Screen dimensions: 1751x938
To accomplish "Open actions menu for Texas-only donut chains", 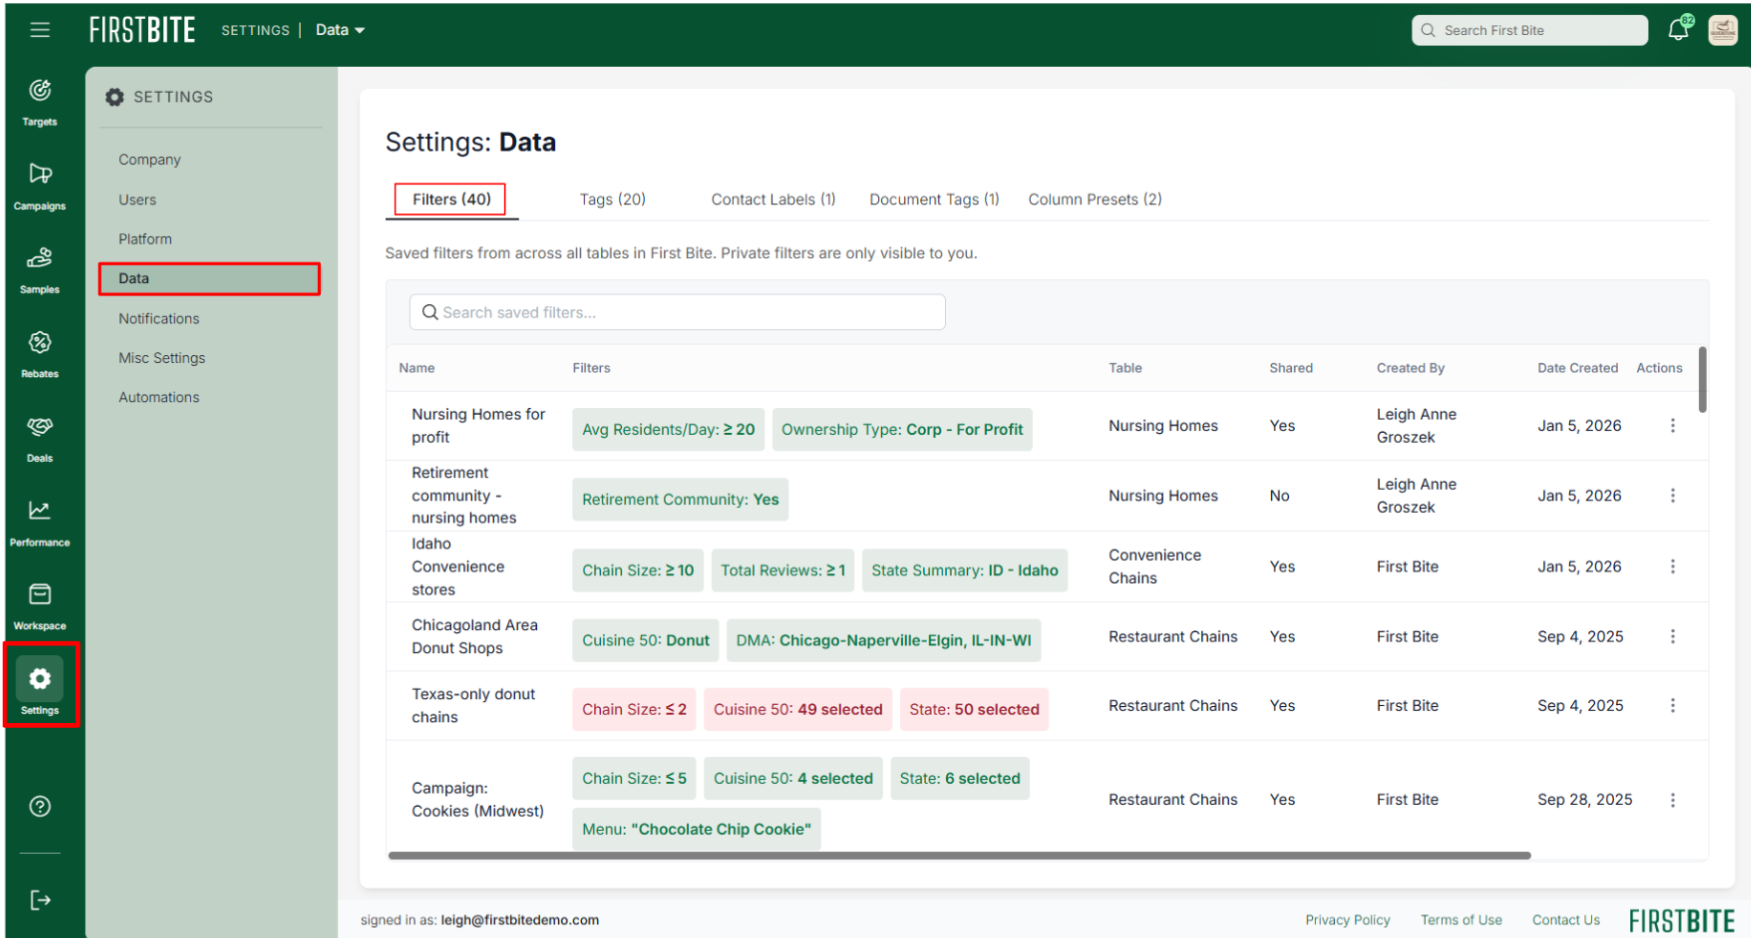I will (x=1672, y=706).
